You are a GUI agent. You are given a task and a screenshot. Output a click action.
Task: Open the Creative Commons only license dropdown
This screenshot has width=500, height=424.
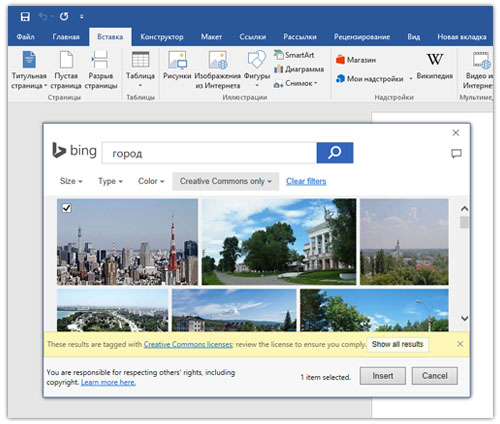click(226, 181)
